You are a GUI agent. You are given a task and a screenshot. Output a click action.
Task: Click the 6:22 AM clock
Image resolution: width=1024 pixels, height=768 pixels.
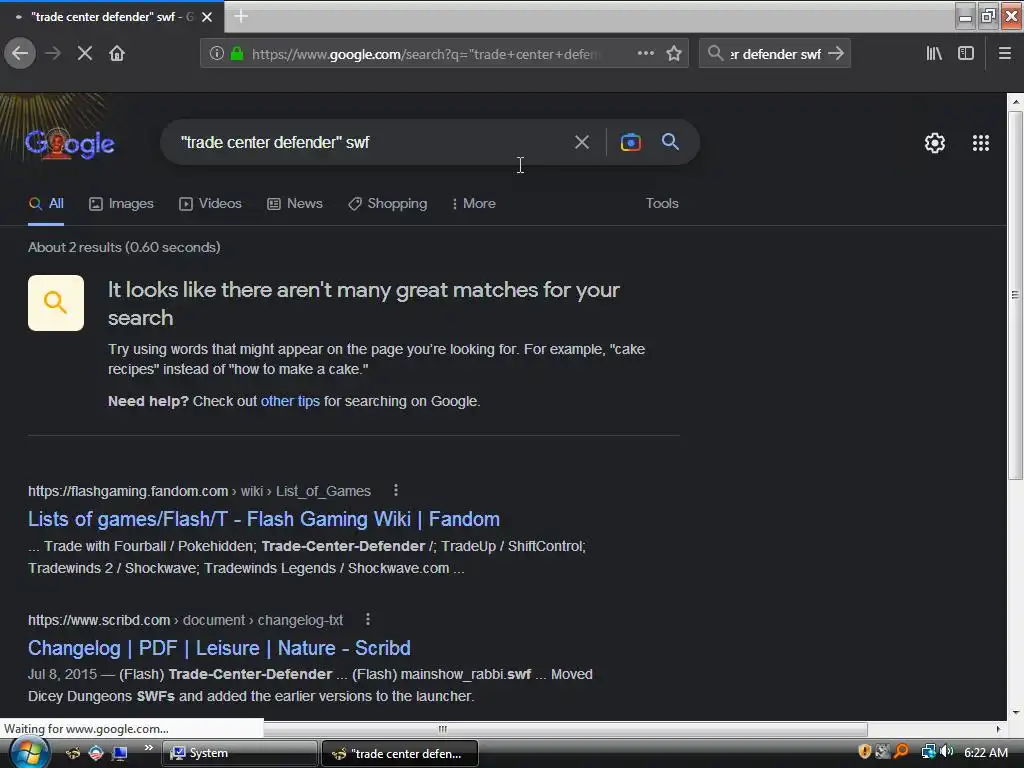click(985, 752)
